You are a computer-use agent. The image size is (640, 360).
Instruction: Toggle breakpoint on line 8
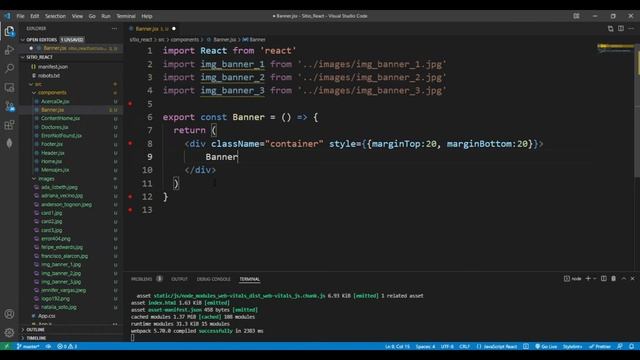pos(130,143)
